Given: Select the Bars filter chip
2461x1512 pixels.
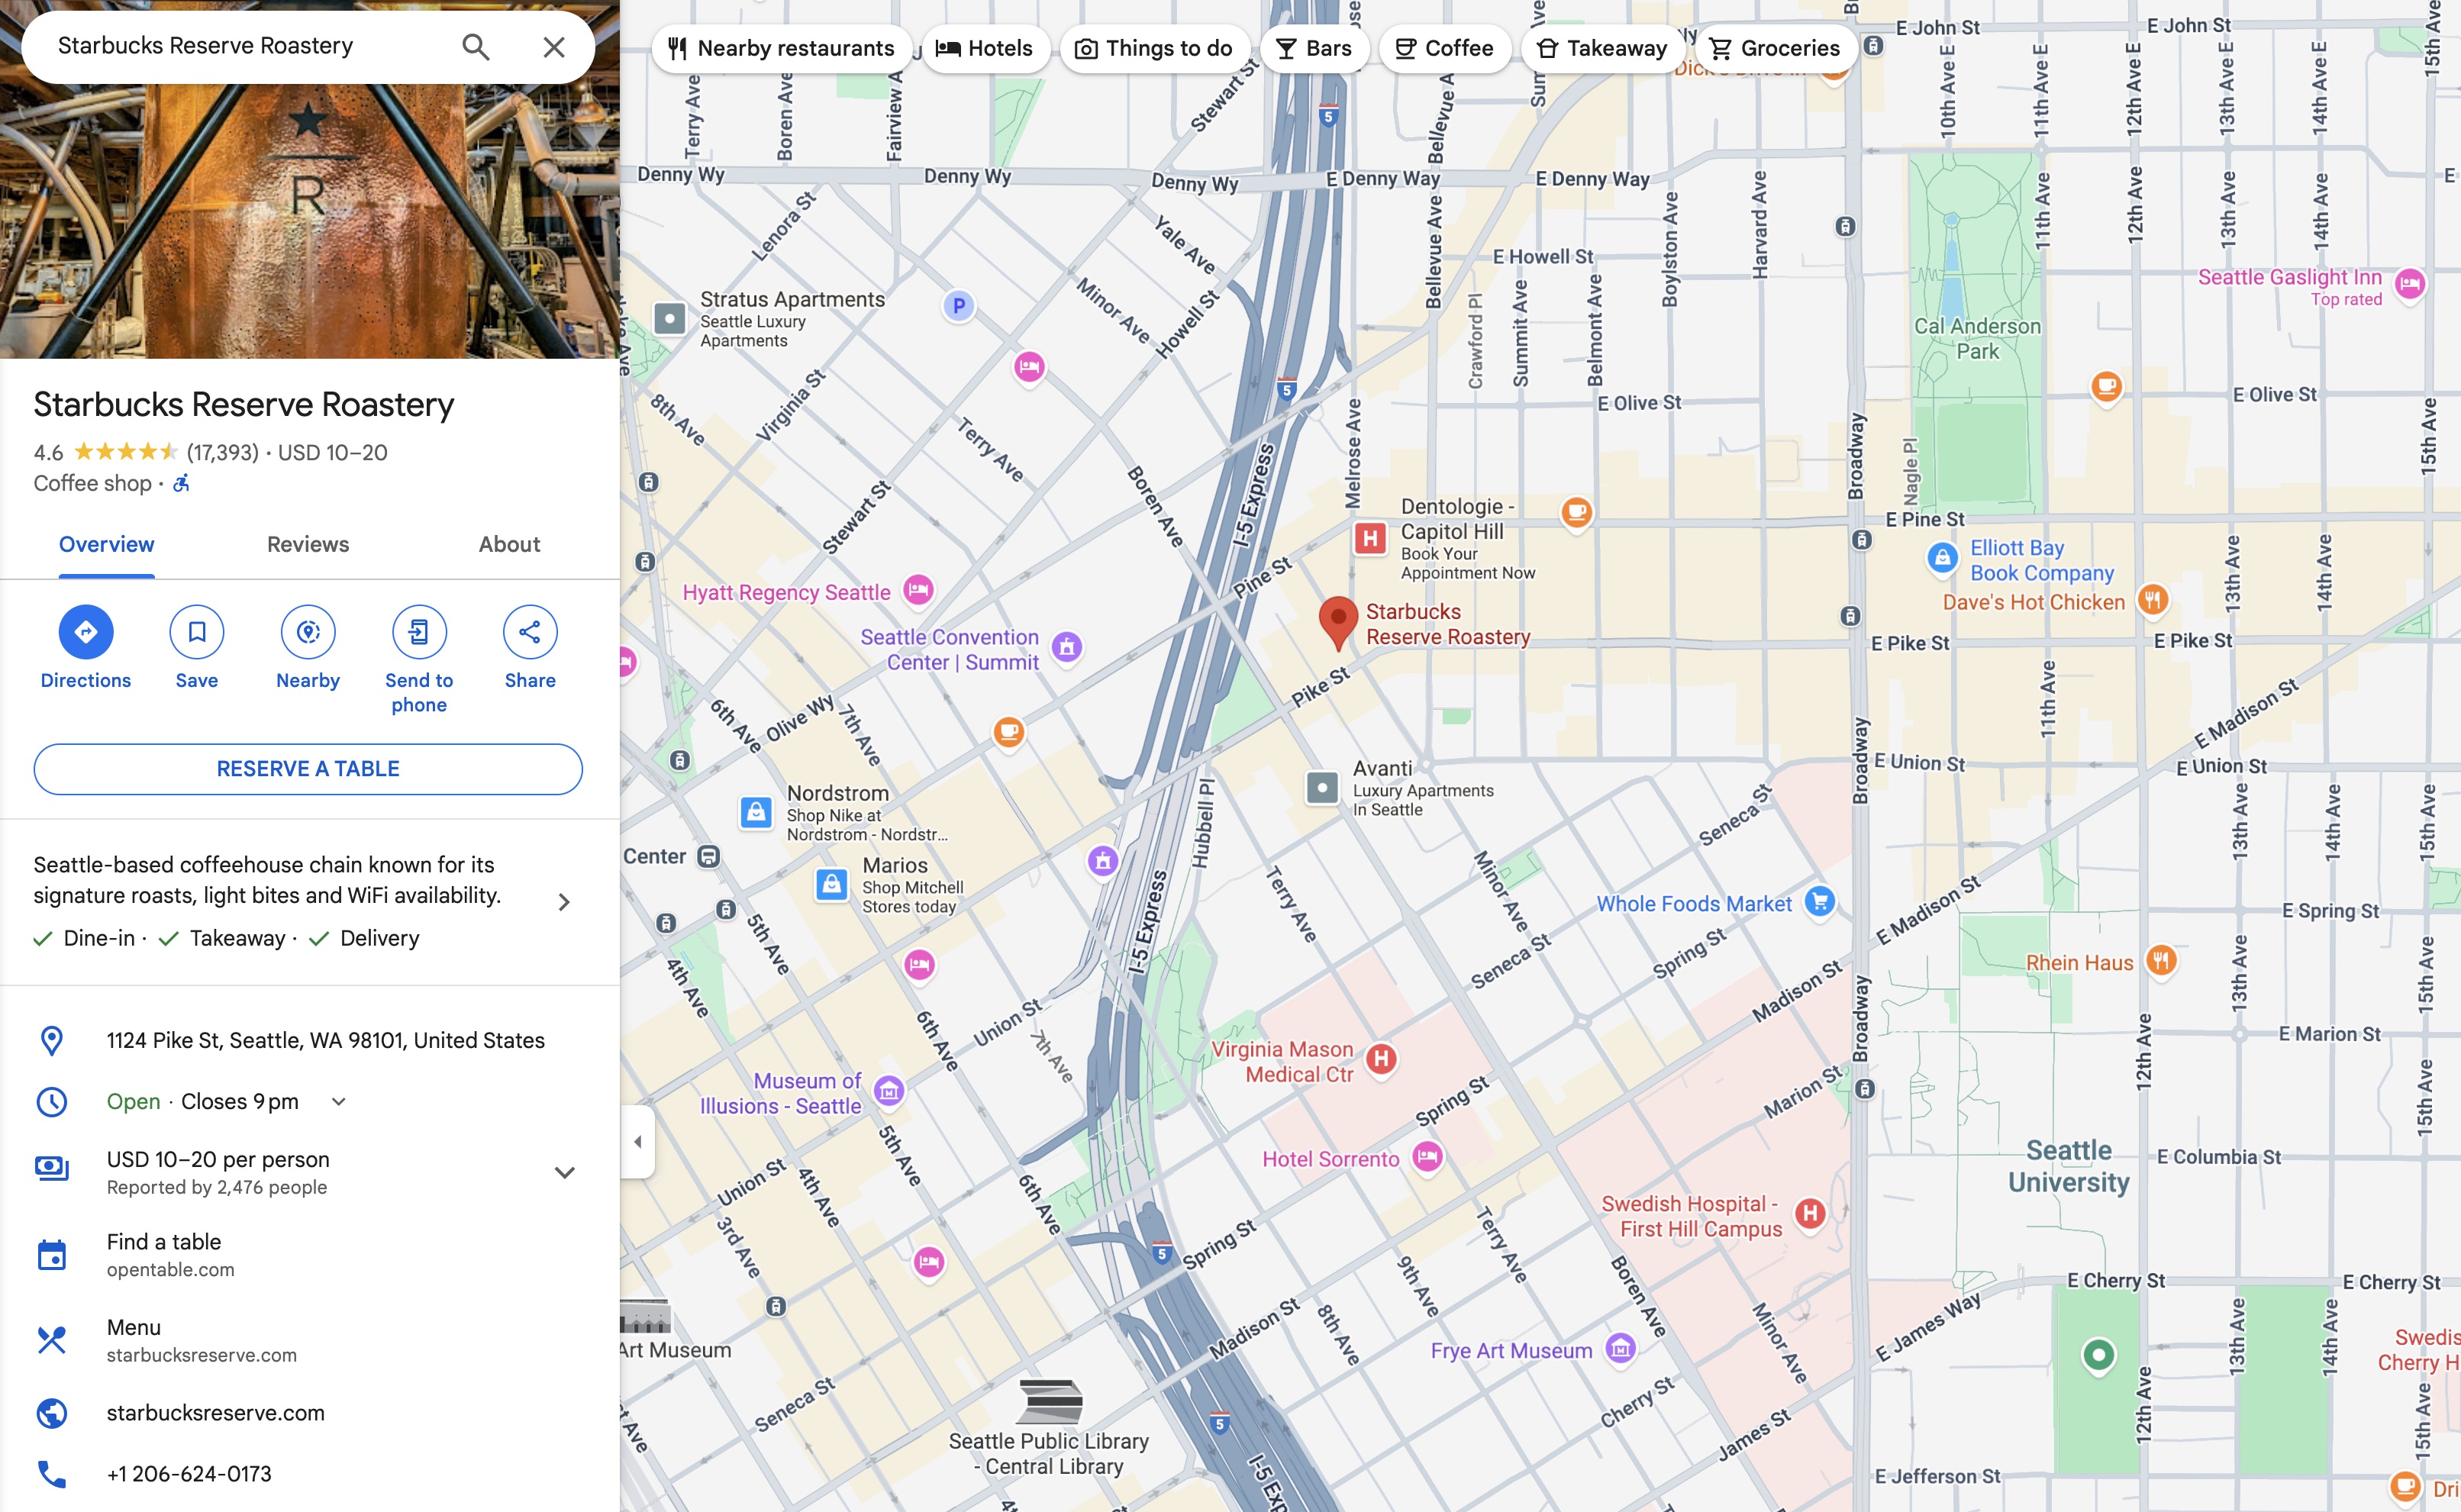Looking at the screenshot, I should 1314,48.
